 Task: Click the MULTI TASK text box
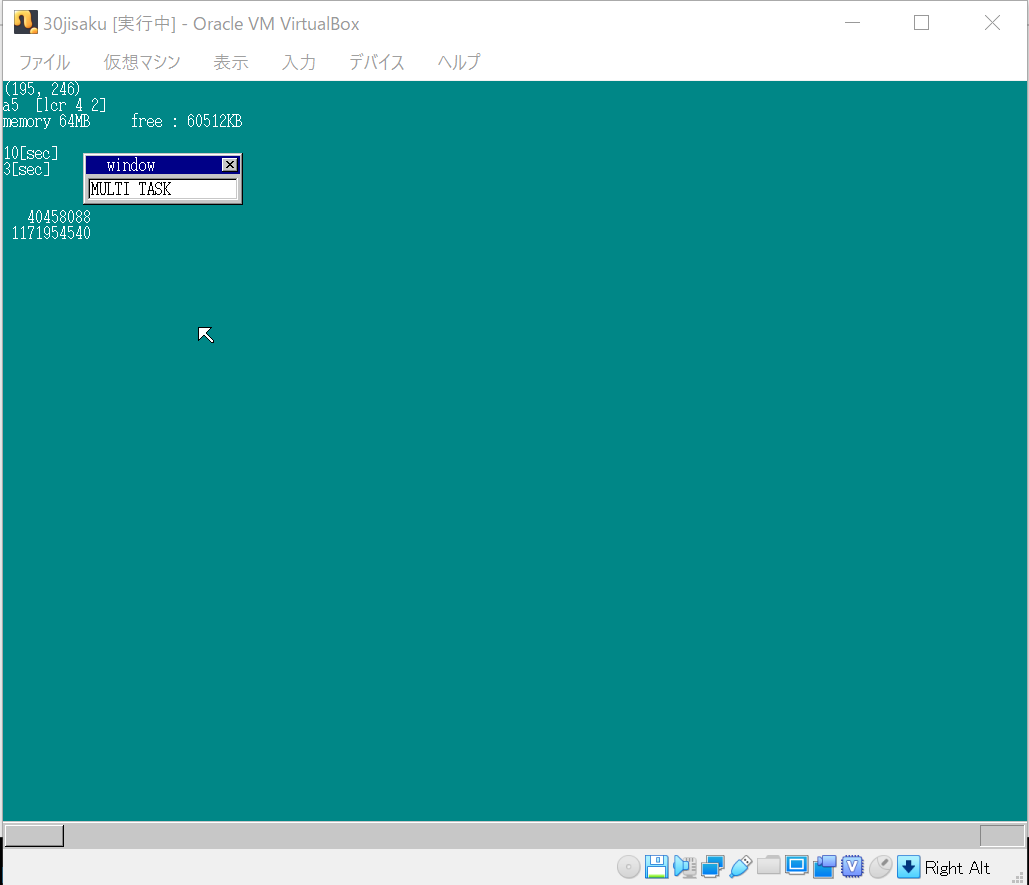point(163,189)
